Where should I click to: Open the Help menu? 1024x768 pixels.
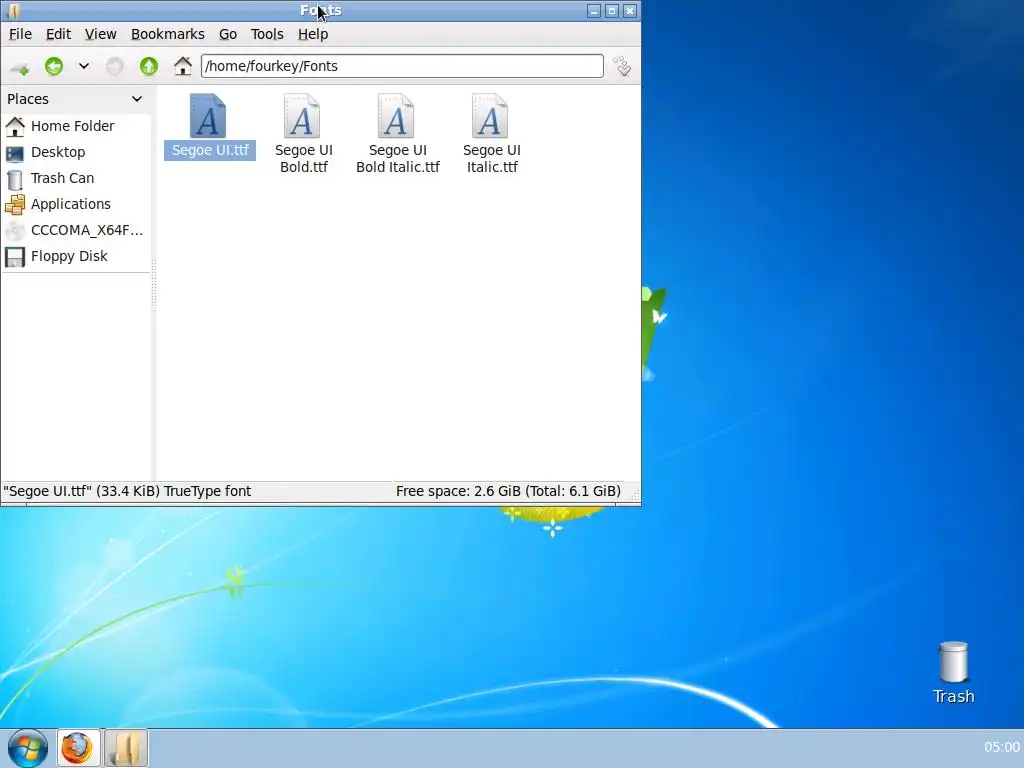313,34
